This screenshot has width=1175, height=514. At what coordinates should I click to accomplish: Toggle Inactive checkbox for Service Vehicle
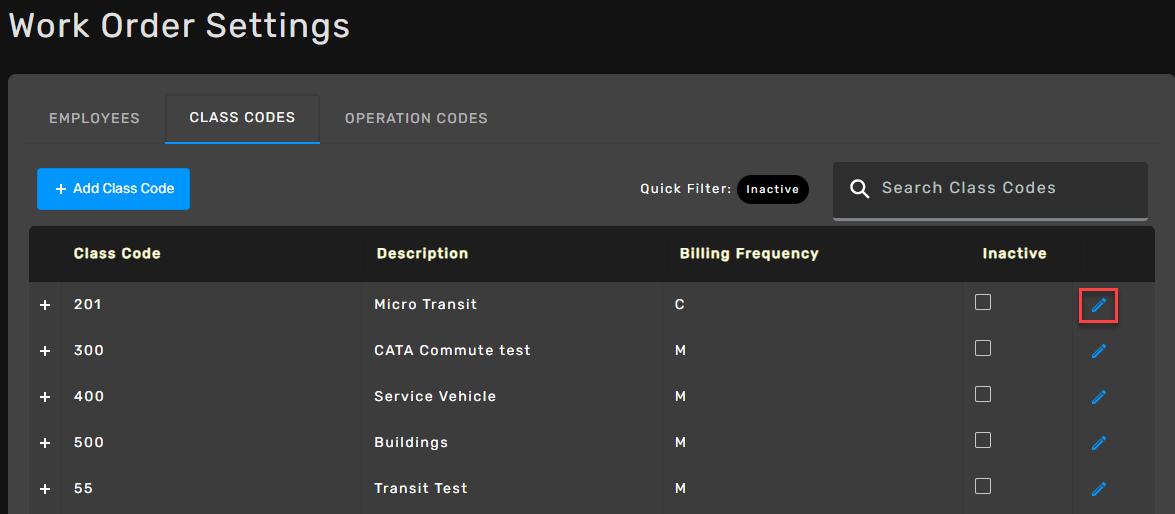click(982, 394)
